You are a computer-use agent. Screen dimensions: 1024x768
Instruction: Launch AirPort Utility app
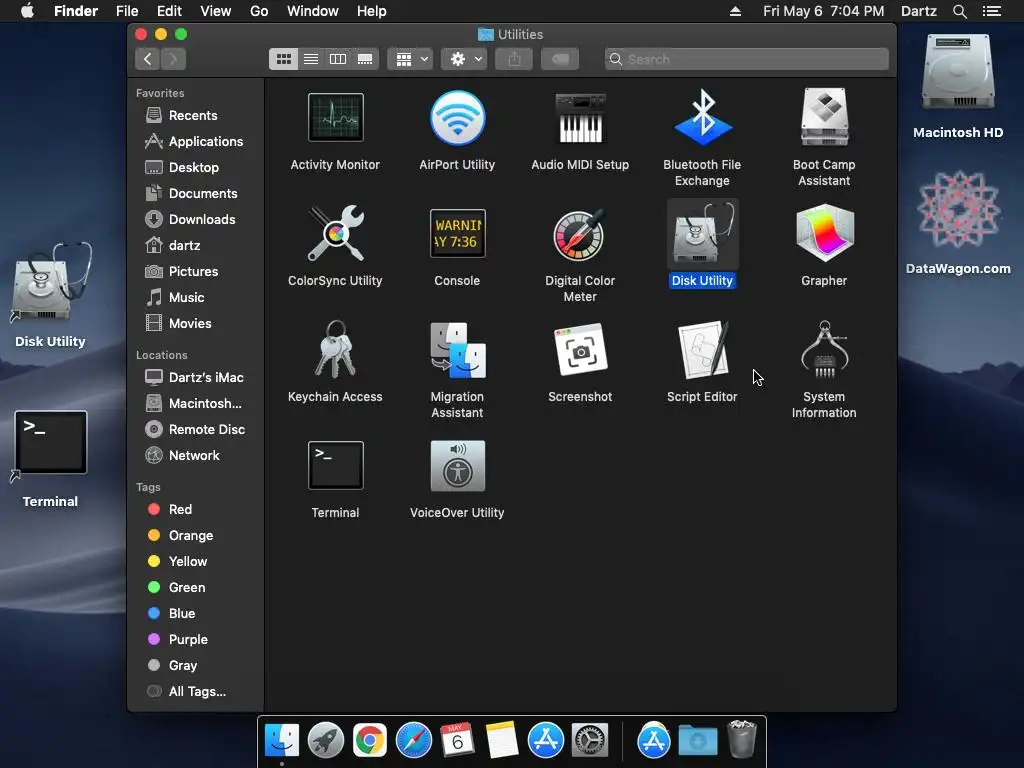click(457, 118)
